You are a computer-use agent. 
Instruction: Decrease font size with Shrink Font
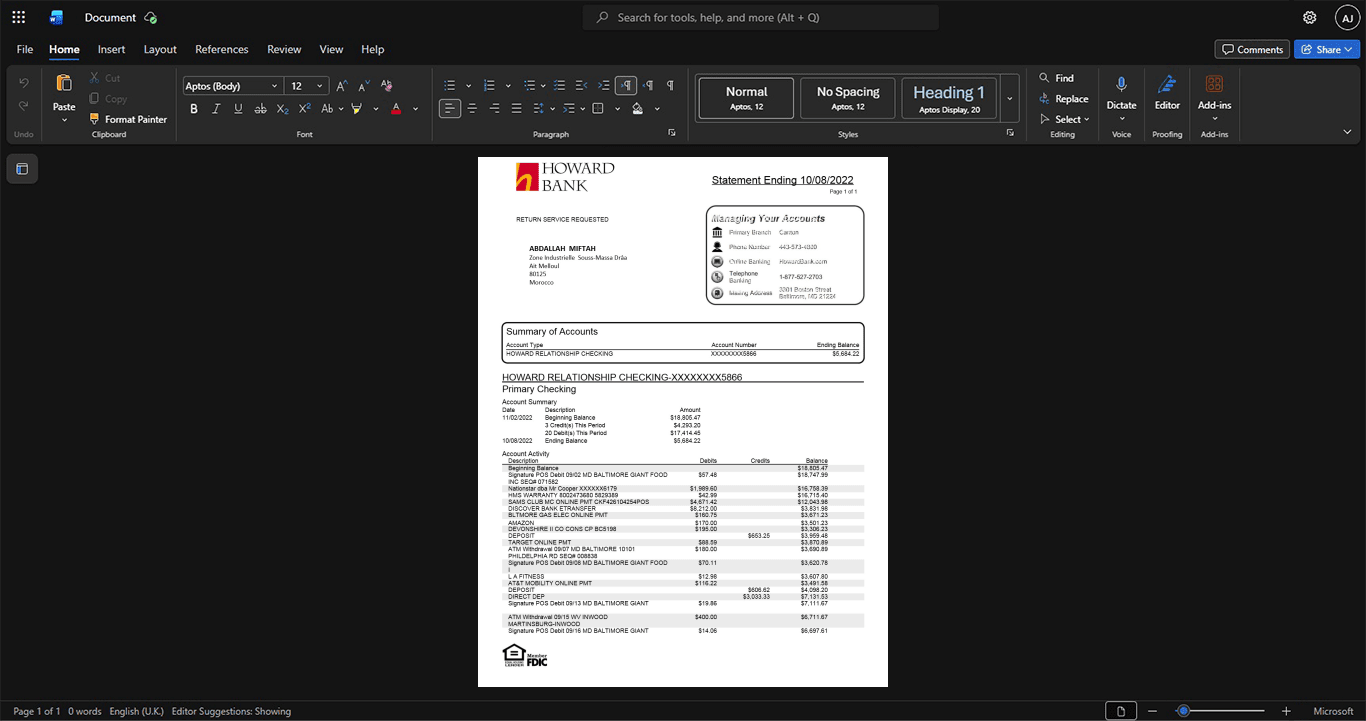364,86
